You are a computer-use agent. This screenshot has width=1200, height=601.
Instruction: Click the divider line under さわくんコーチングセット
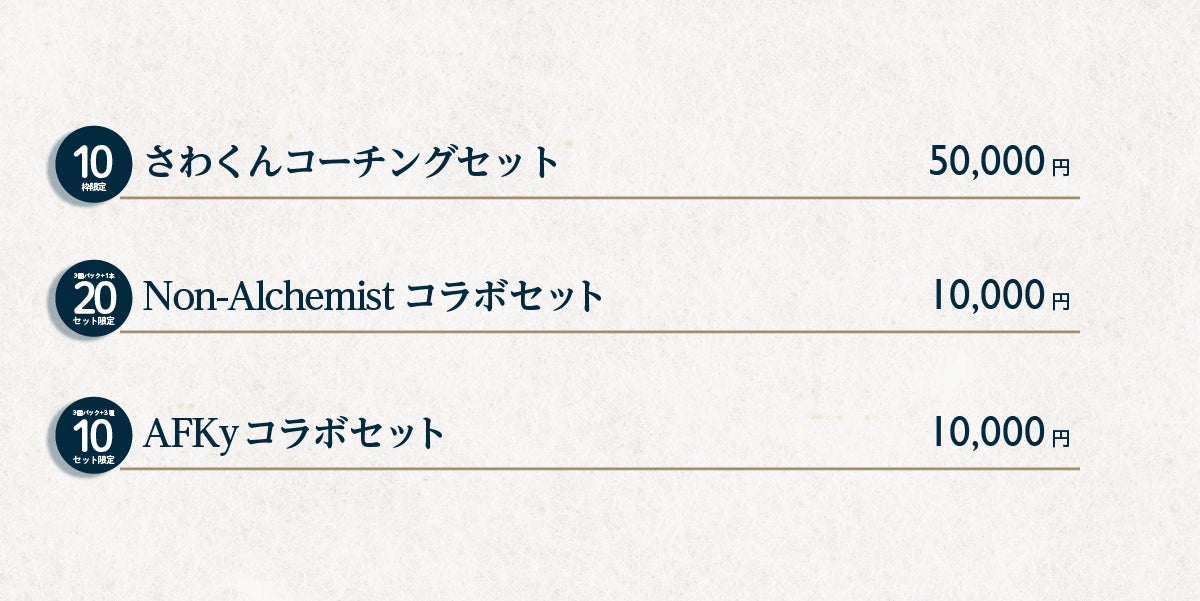click(600, 198)
